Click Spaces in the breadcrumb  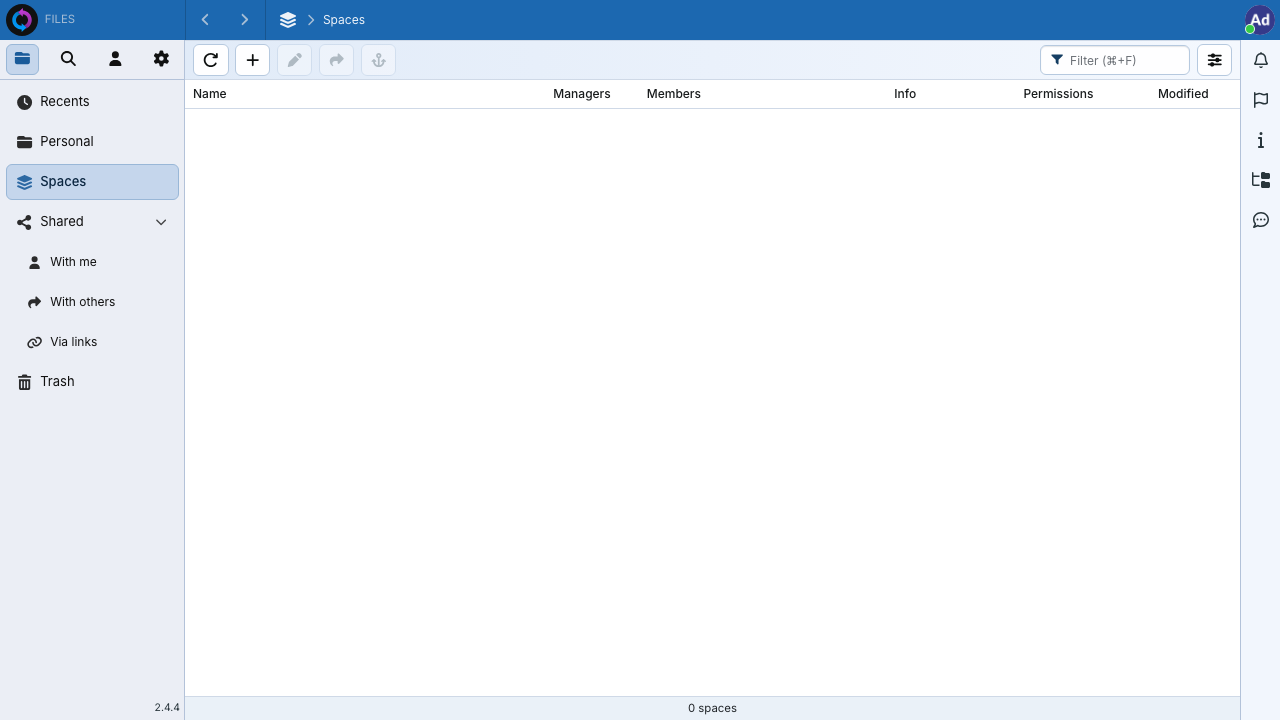344,20
